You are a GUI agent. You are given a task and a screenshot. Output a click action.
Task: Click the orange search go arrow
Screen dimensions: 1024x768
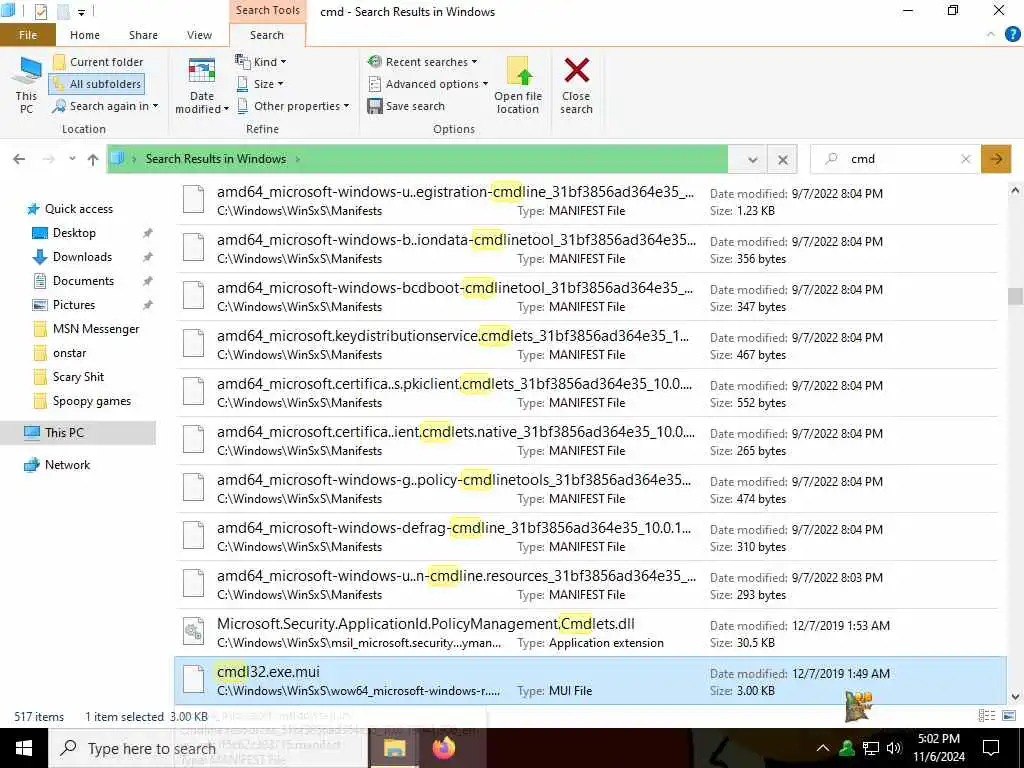pos(996,159)
